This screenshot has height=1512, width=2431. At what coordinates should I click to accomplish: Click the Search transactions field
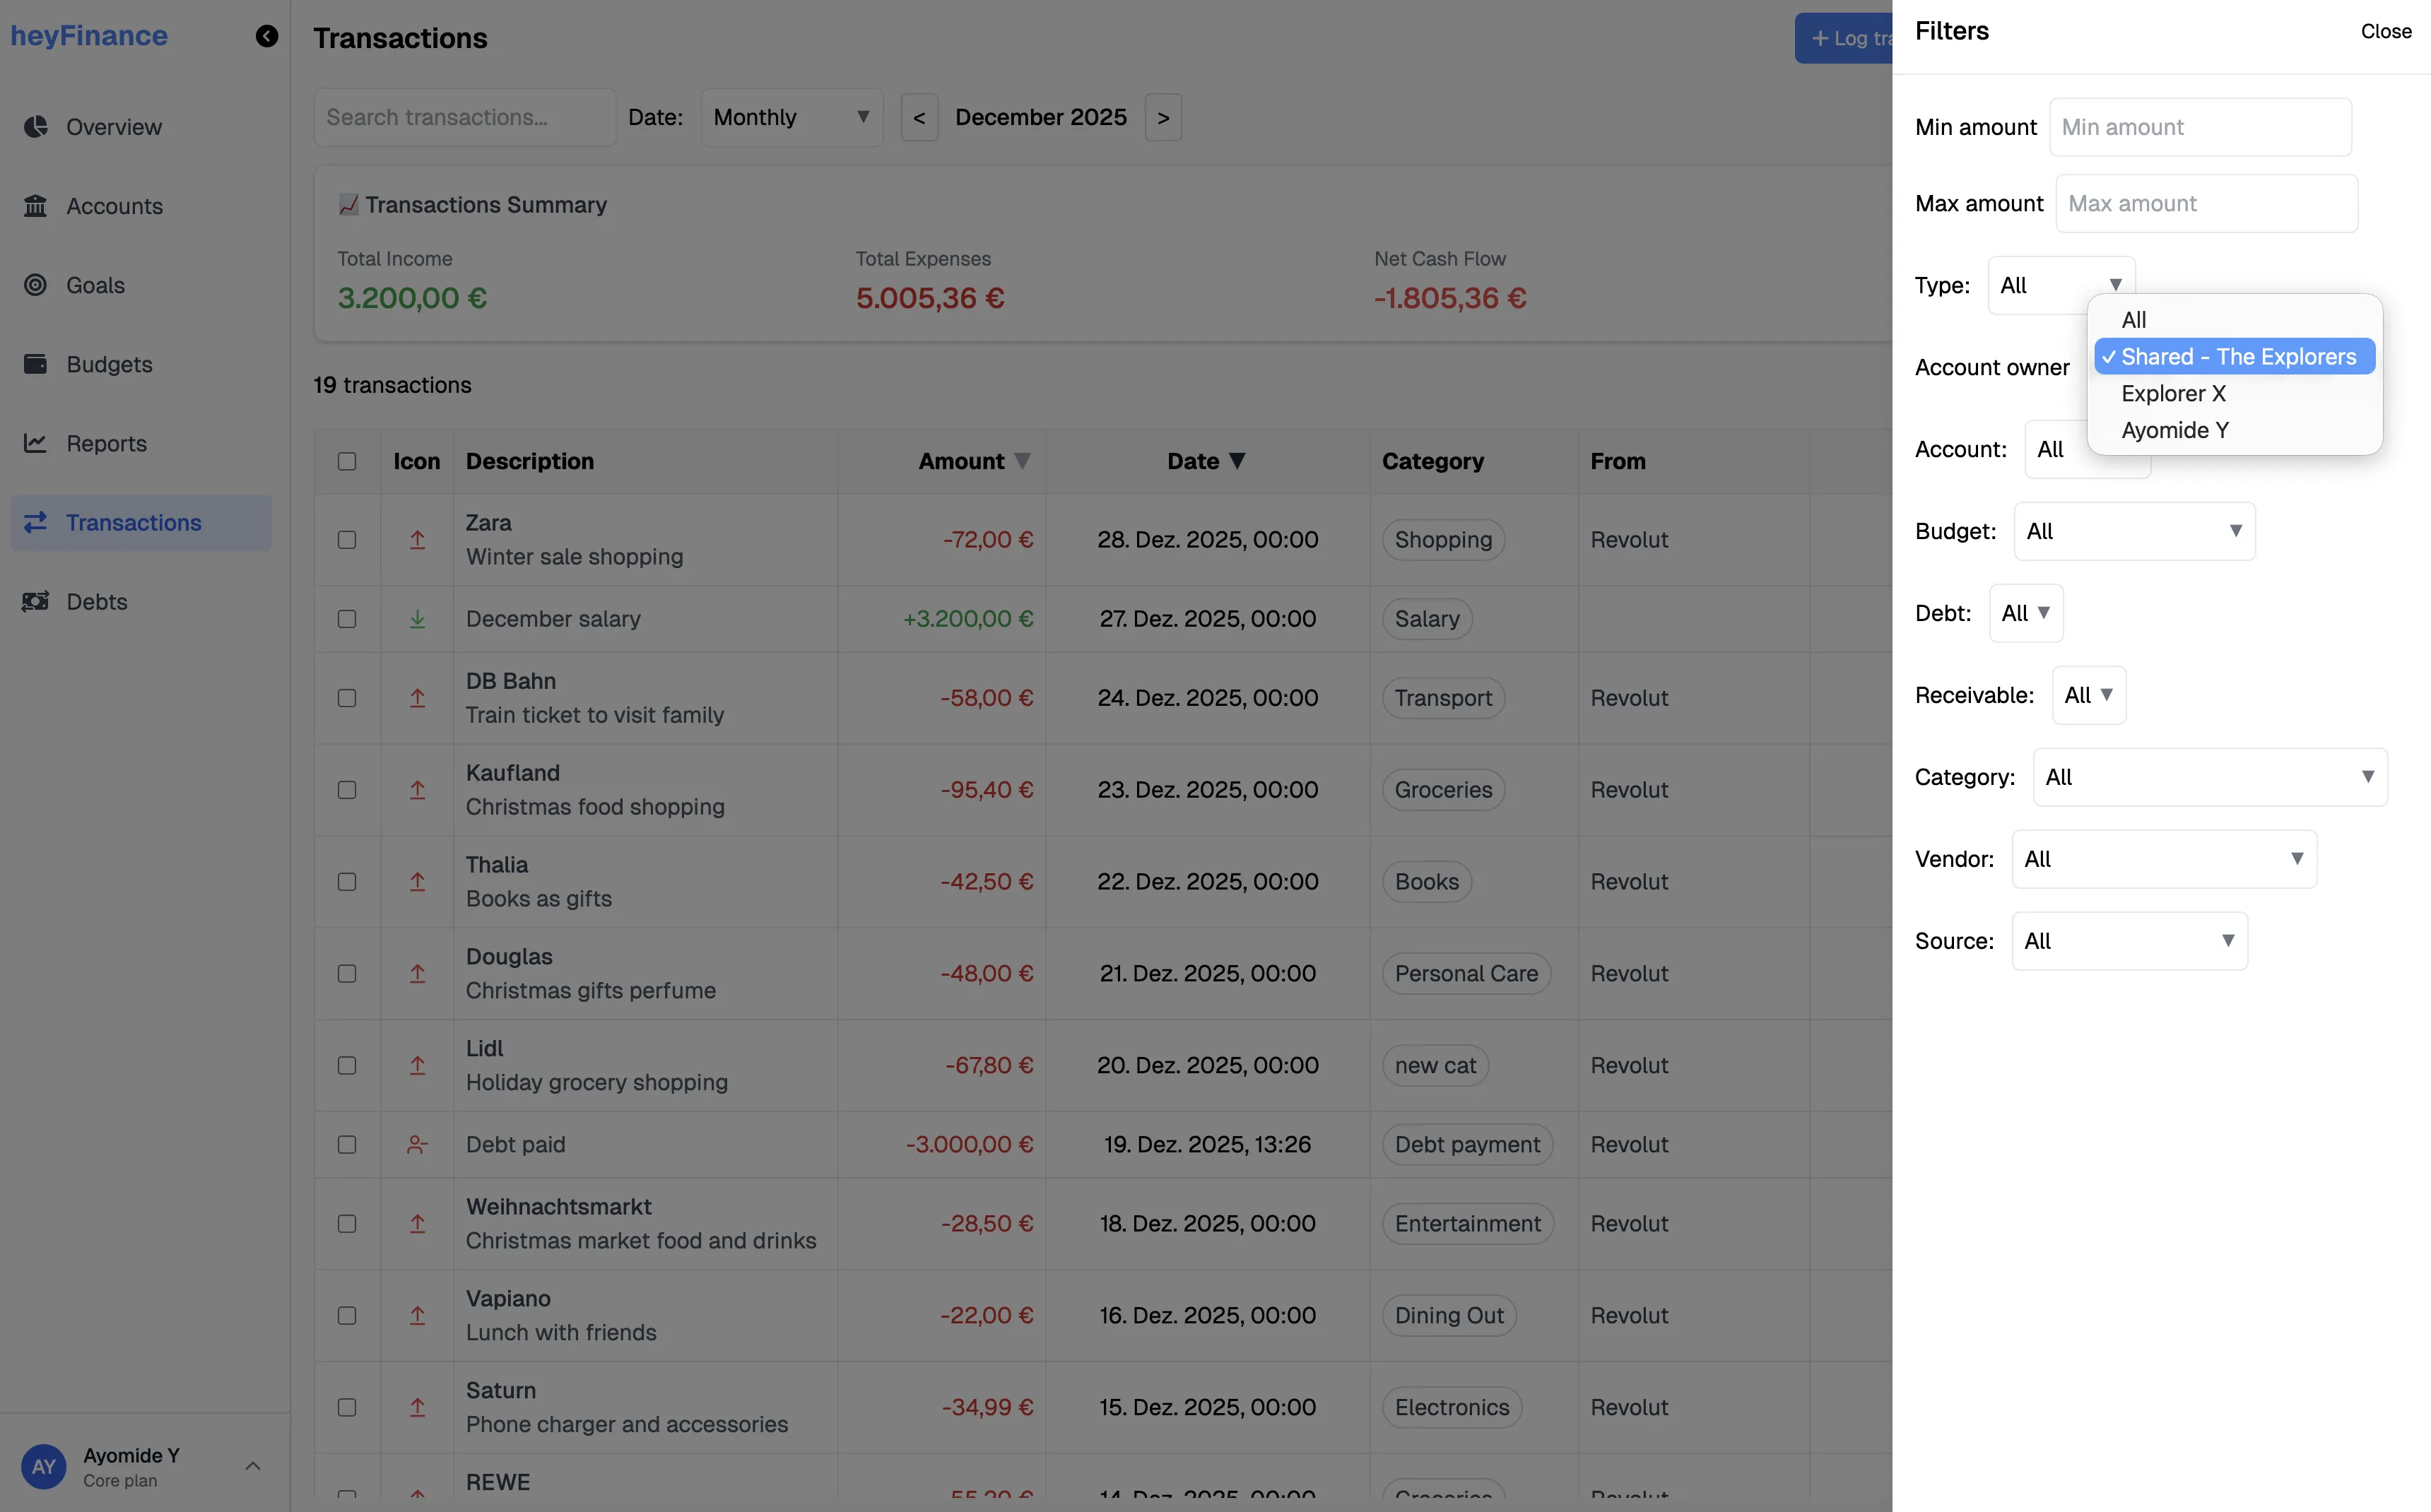464,116
